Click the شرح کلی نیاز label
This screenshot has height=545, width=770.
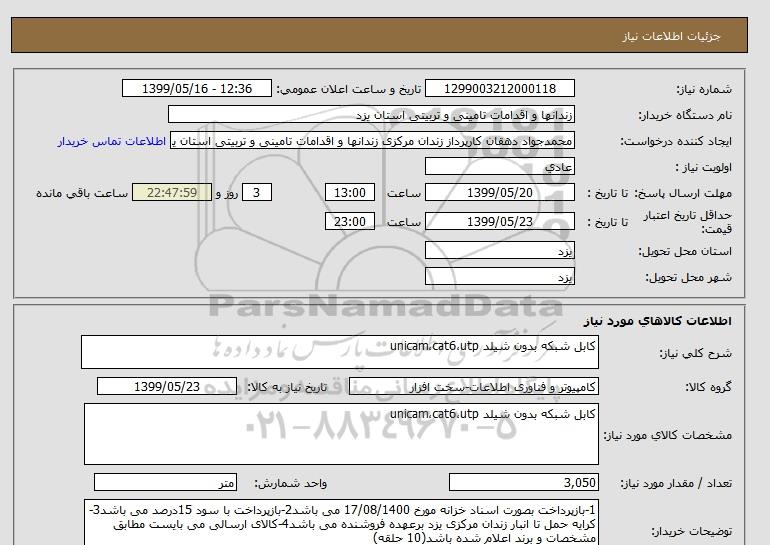point(695,353)
